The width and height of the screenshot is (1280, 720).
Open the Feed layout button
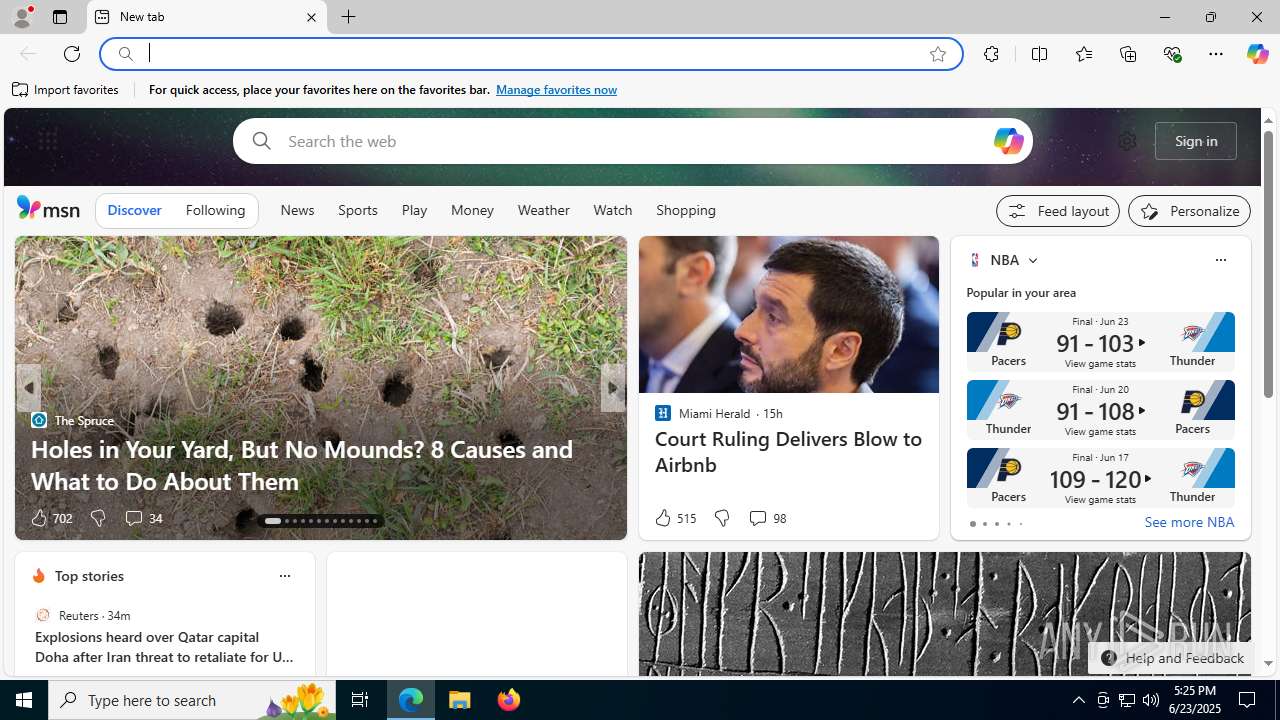pos(1057,211)
